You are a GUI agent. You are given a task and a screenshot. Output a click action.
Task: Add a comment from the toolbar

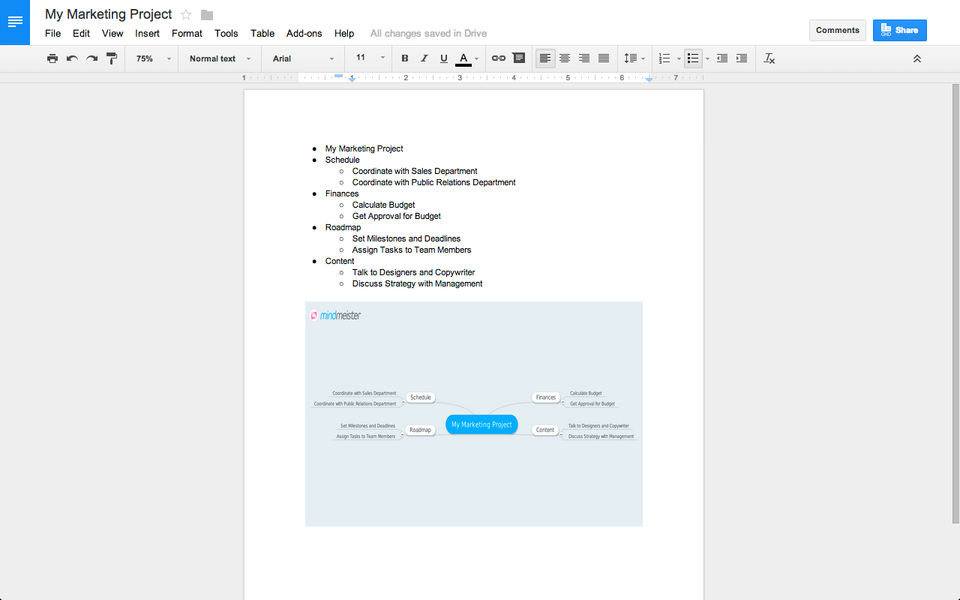pyautogui.click(x=518, y=59)
